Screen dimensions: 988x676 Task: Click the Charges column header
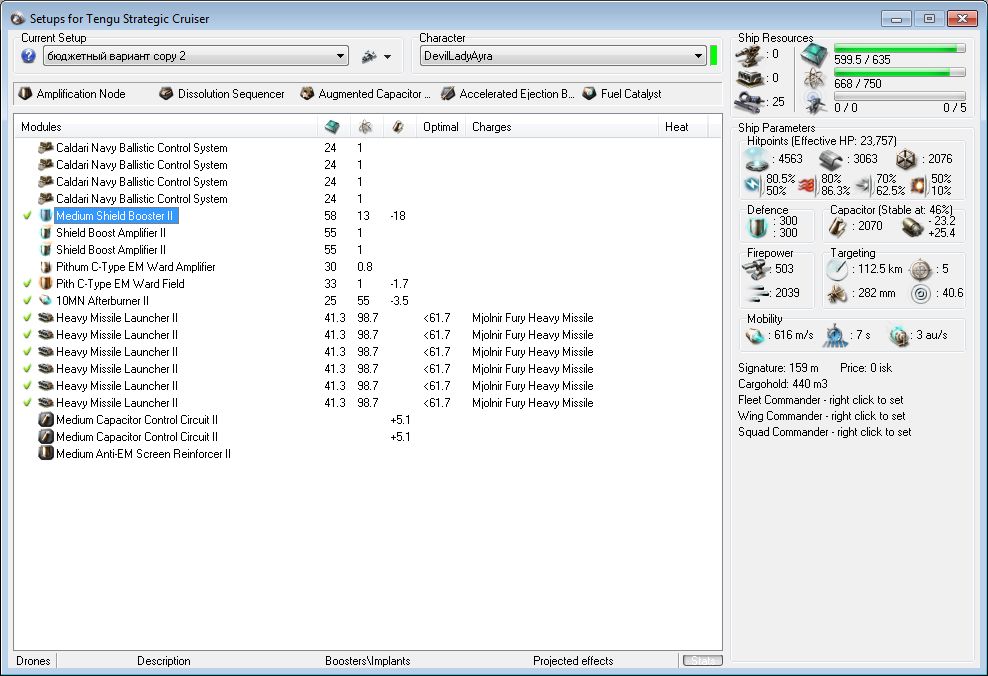point(561,127)
